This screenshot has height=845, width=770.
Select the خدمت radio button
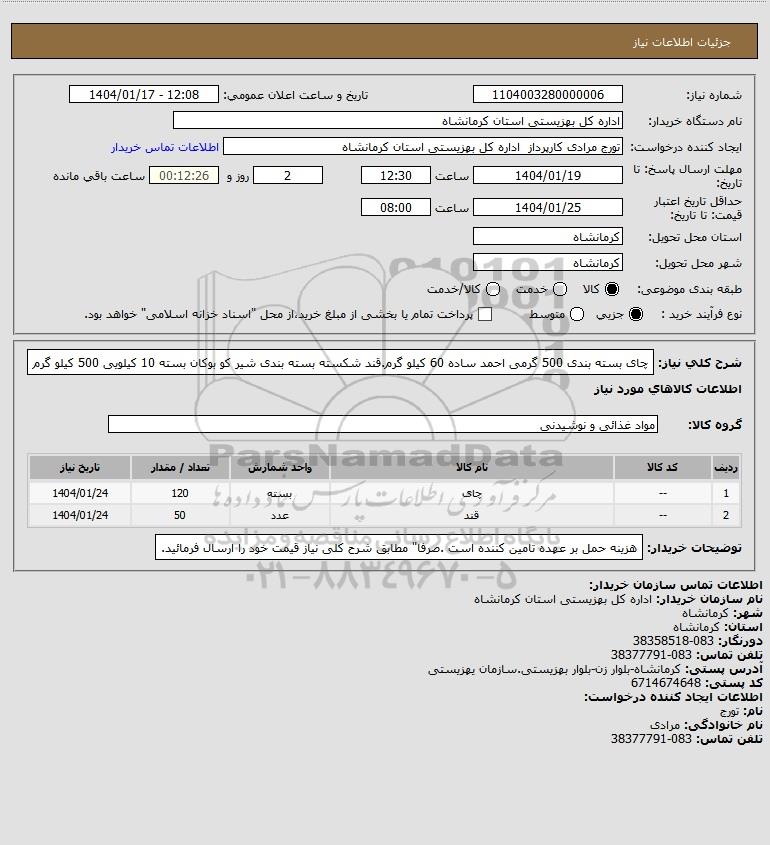pos(560,289)
